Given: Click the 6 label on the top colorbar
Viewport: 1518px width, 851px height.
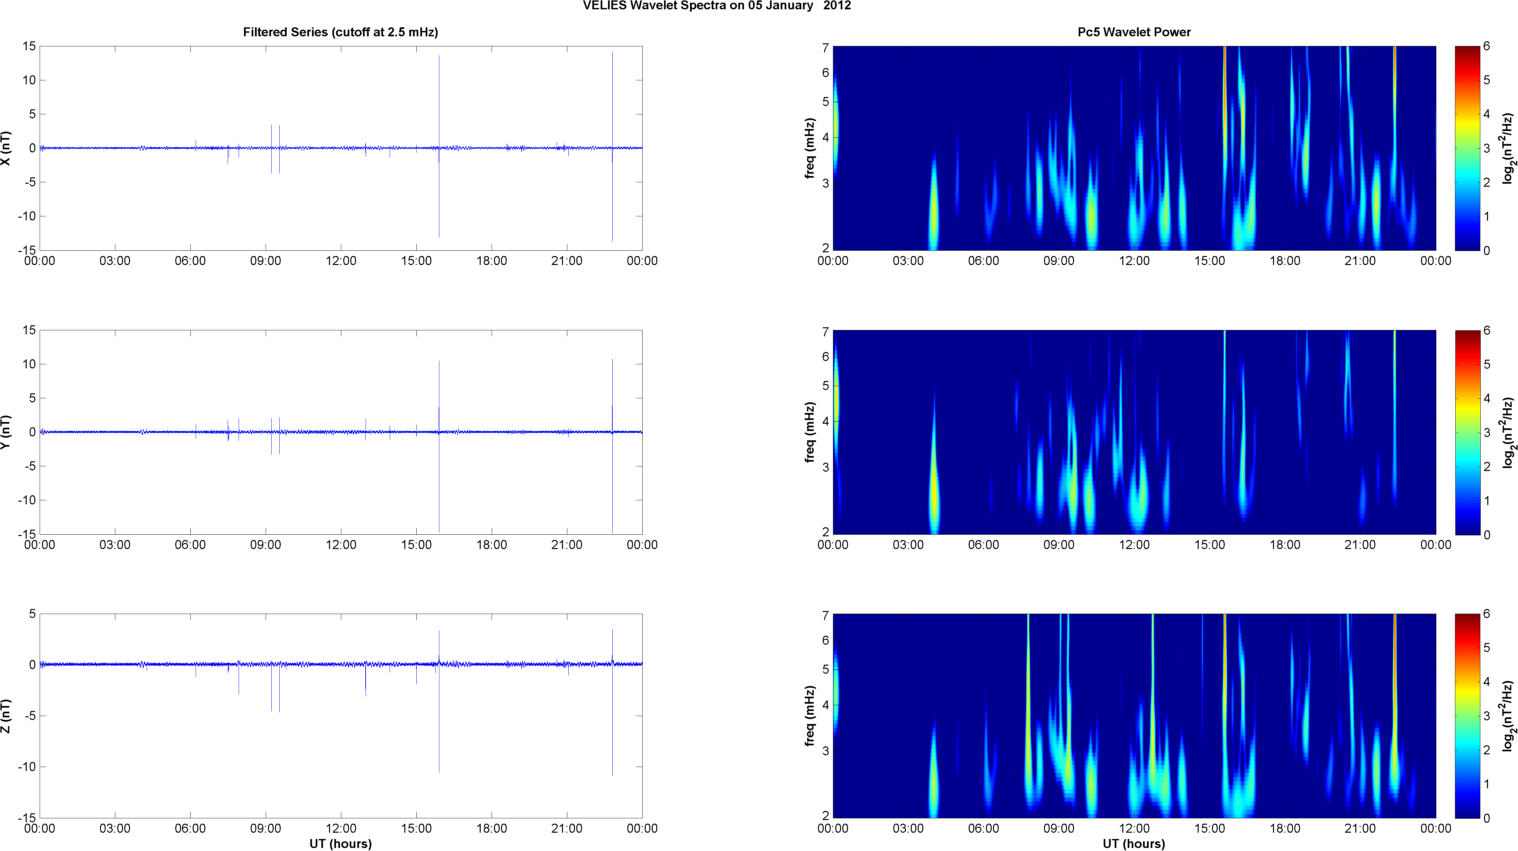Looking at the screenshot, I should click(x=1487, y=46).
